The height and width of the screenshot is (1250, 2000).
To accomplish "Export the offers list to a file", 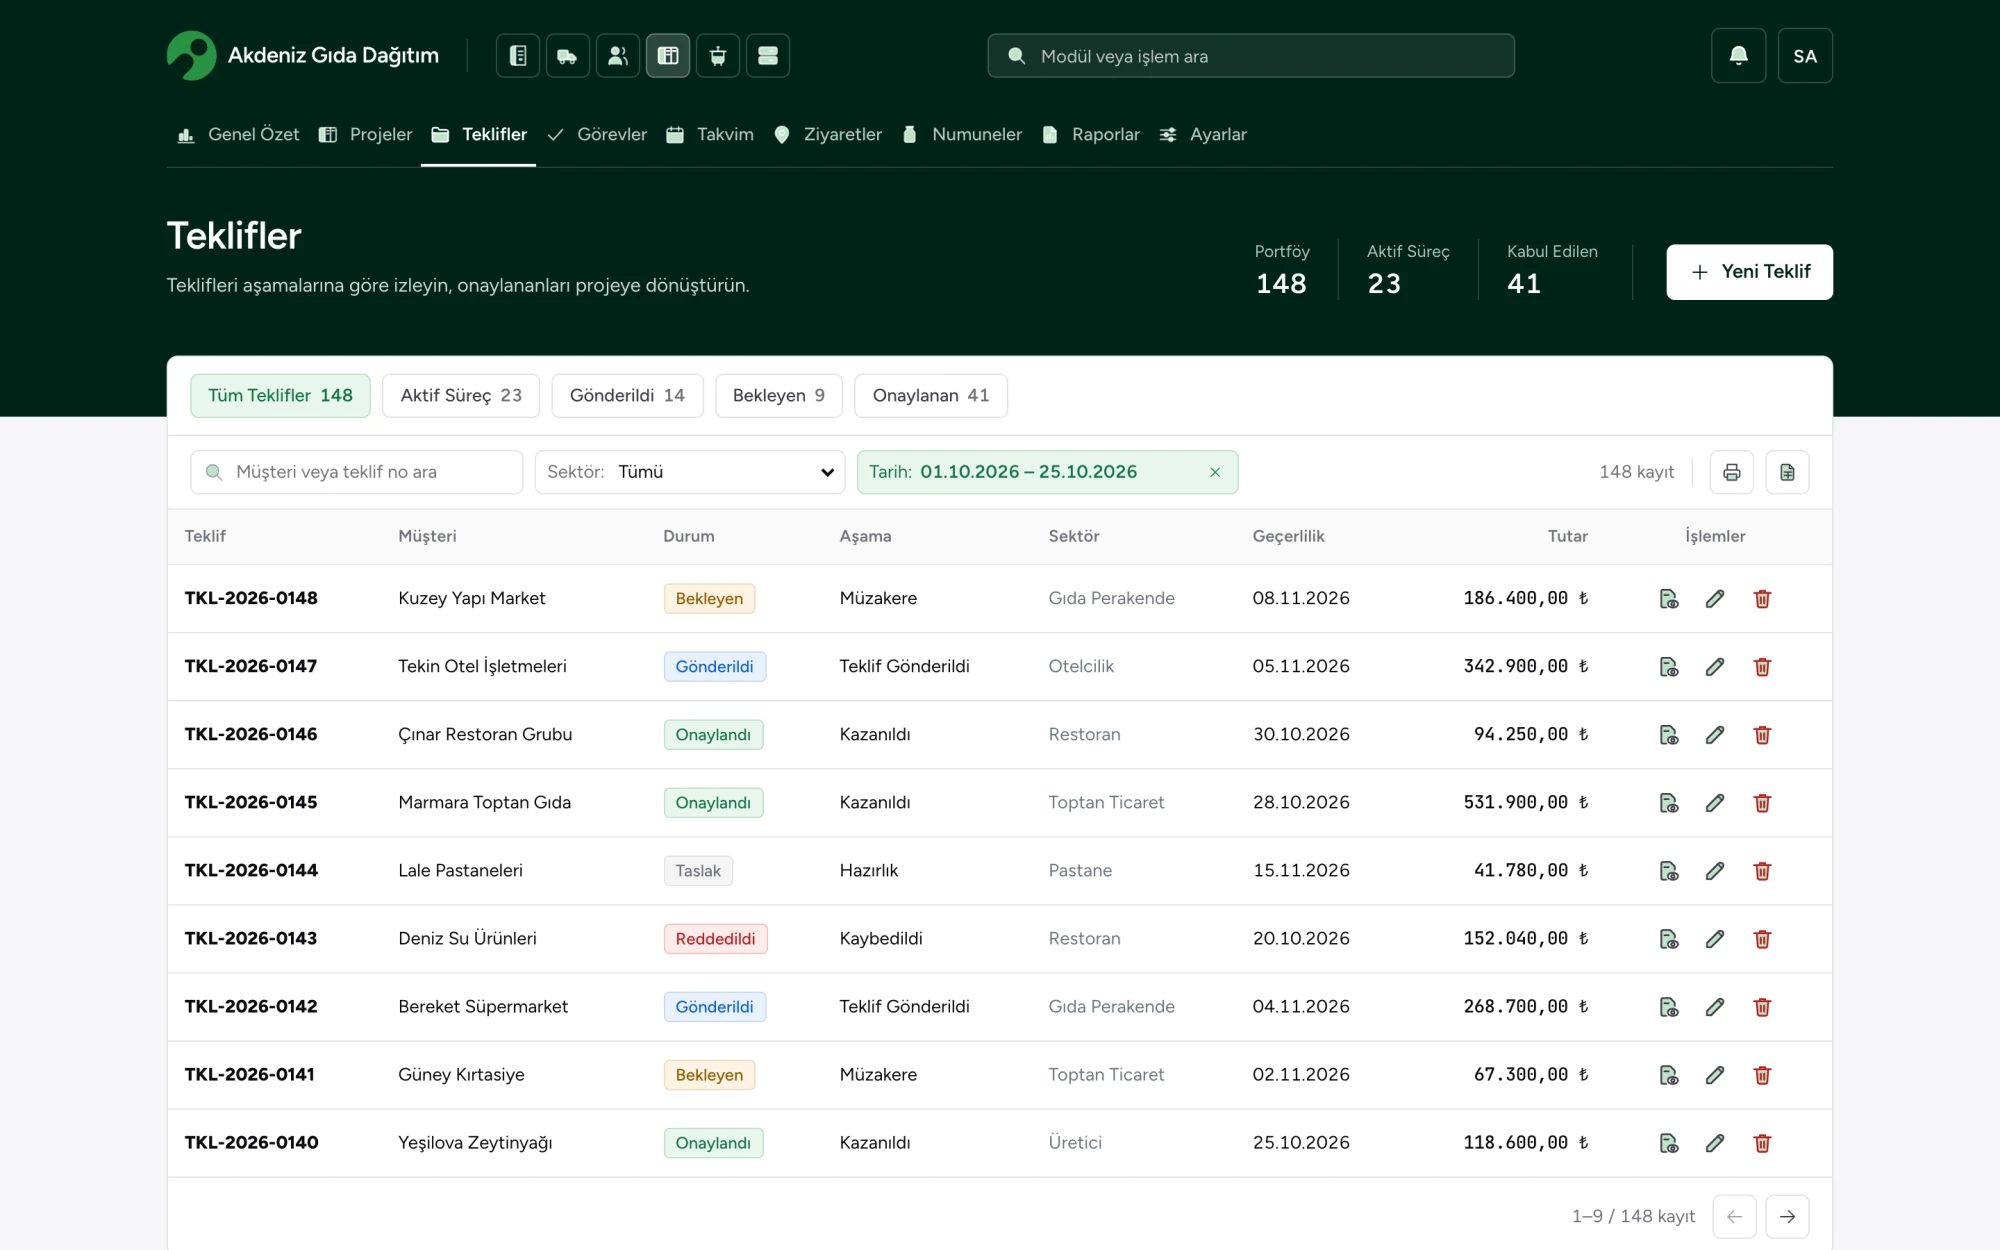I will click(1787, 472).
